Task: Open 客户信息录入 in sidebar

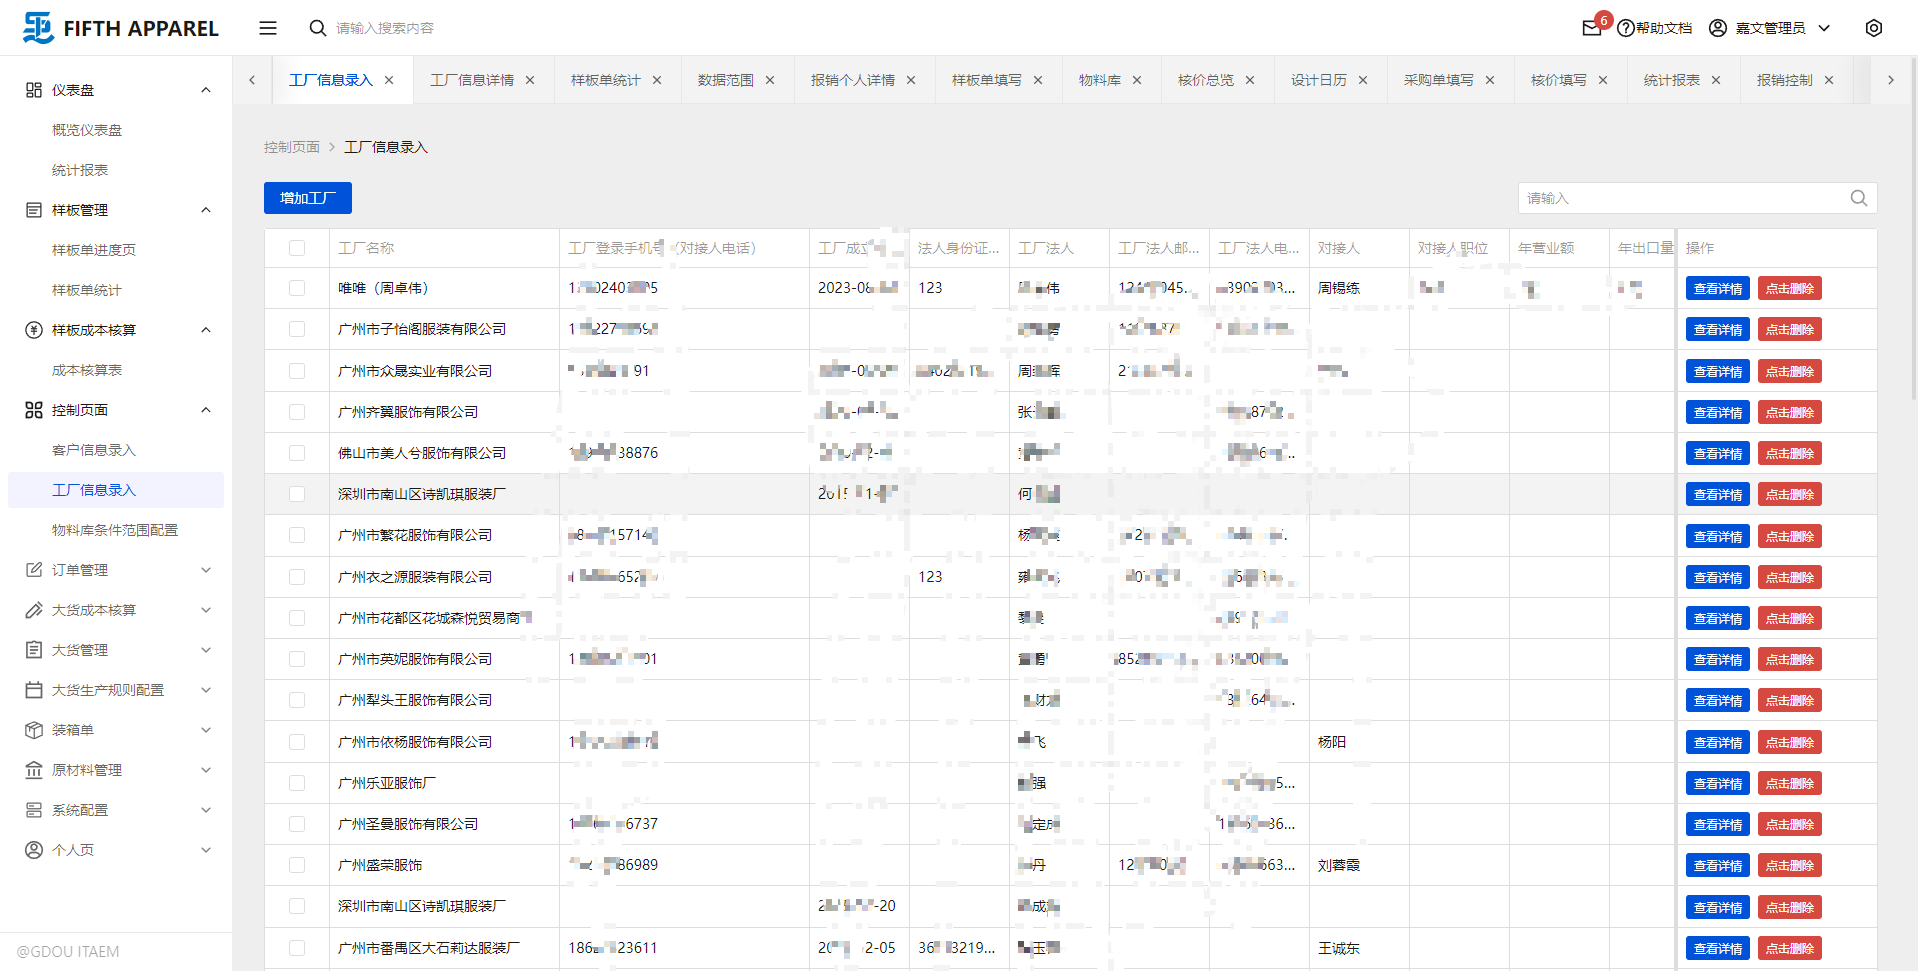Action: click(x=94, y=450)
